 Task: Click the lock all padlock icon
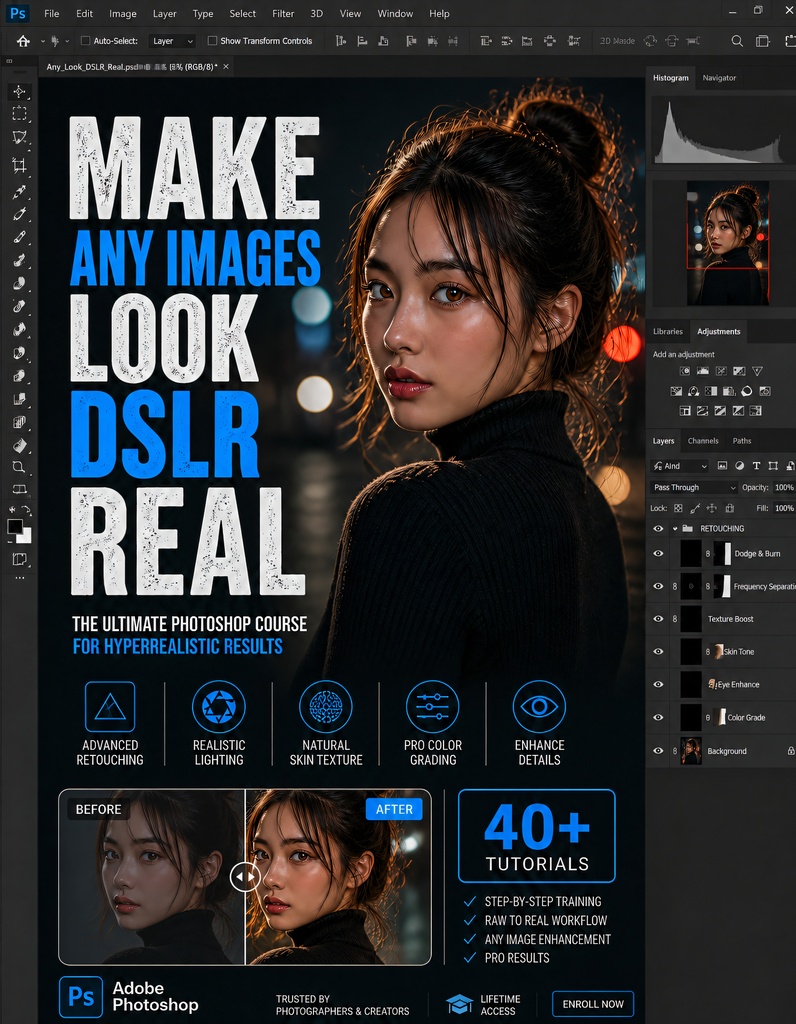pyautogui.click(x=730, y=508)
